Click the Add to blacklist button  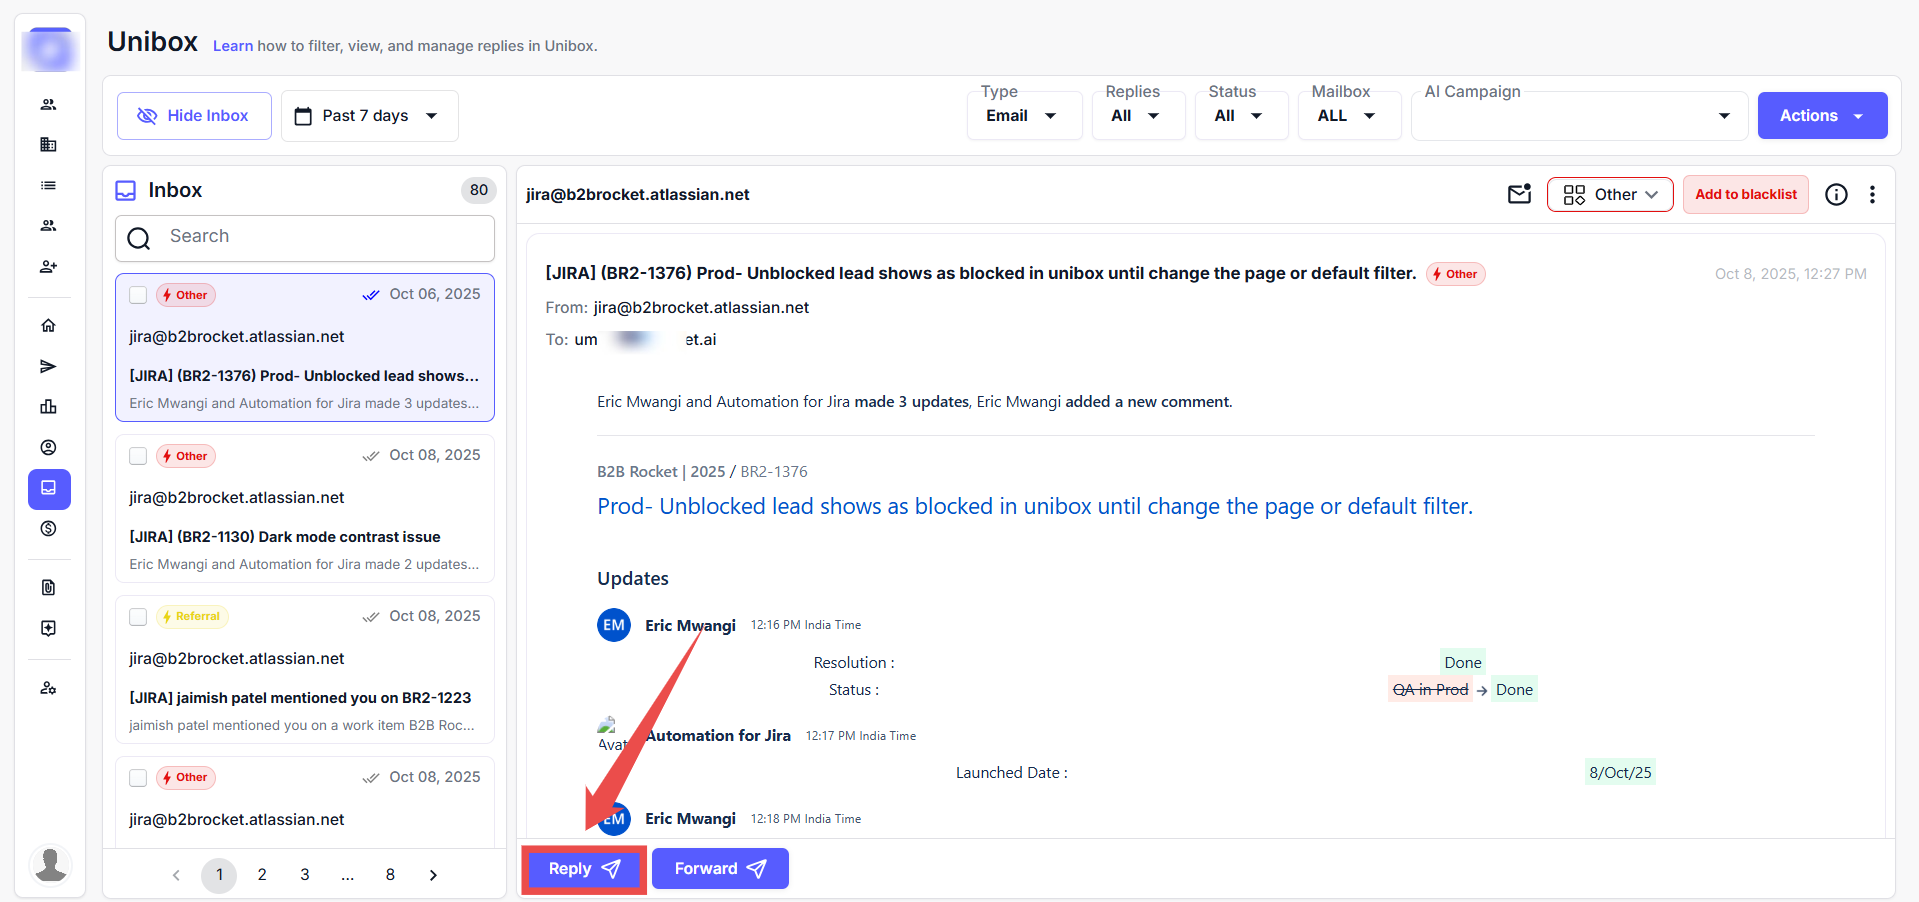(1745, 195)
